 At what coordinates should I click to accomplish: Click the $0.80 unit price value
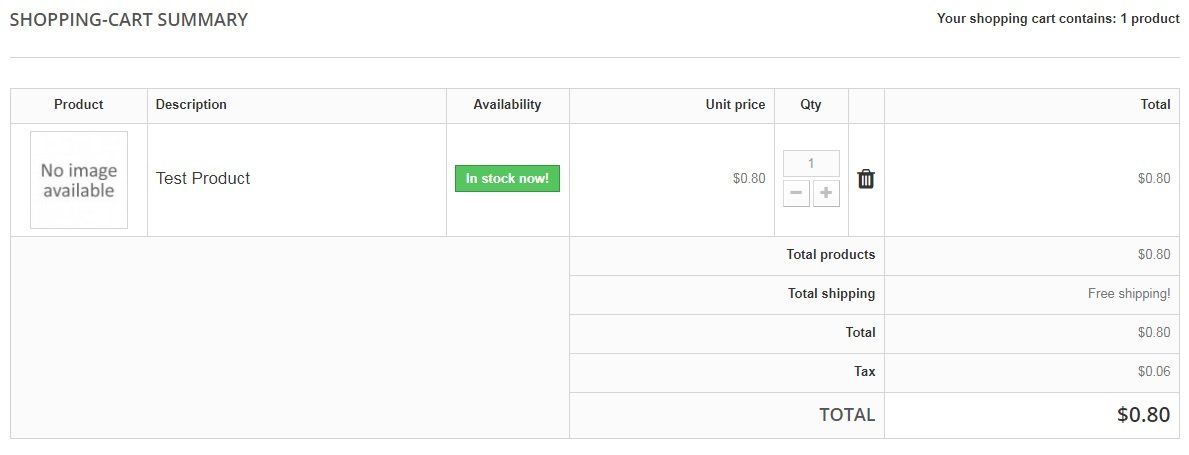tap(749, 179)
